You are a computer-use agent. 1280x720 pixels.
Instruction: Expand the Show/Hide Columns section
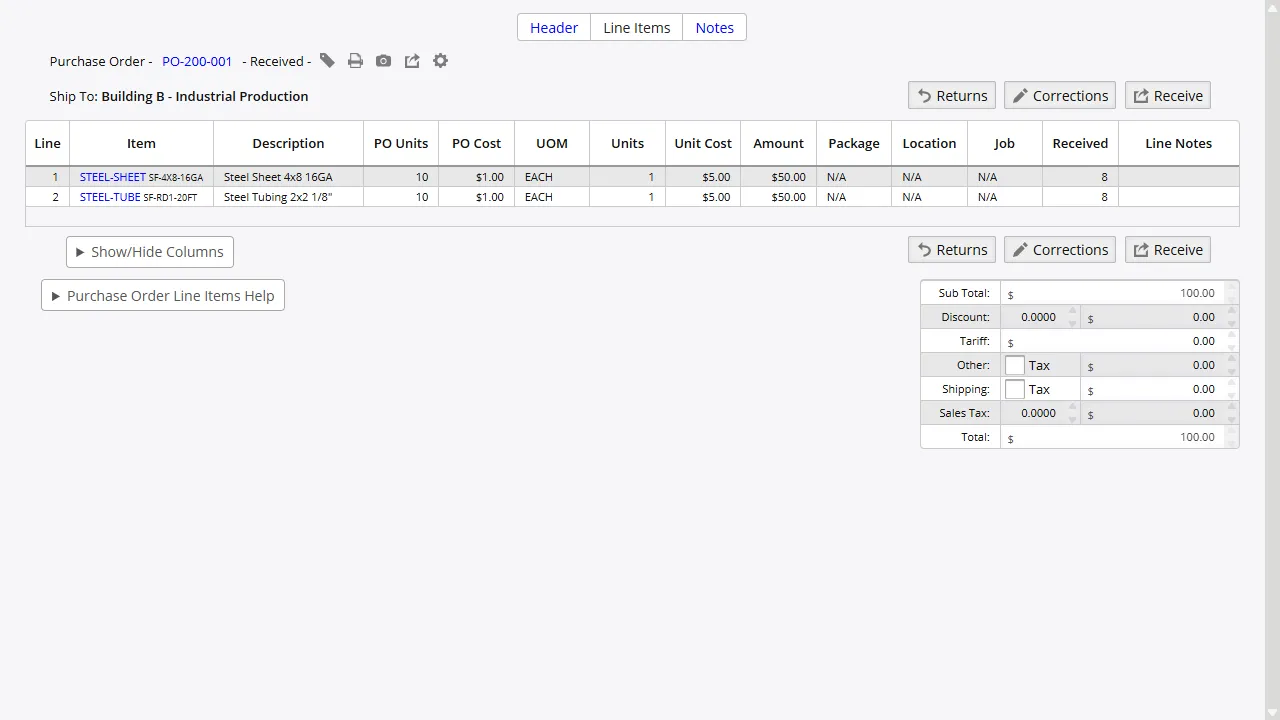pos(150,252)
